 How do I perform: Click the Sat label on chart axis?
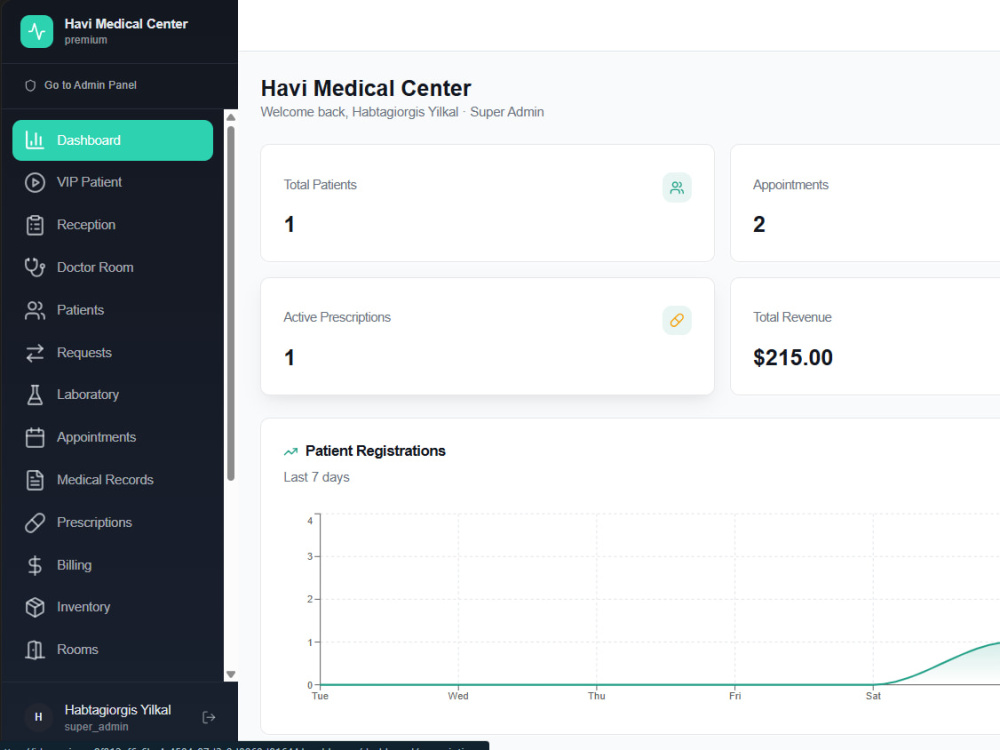[873, 696]
